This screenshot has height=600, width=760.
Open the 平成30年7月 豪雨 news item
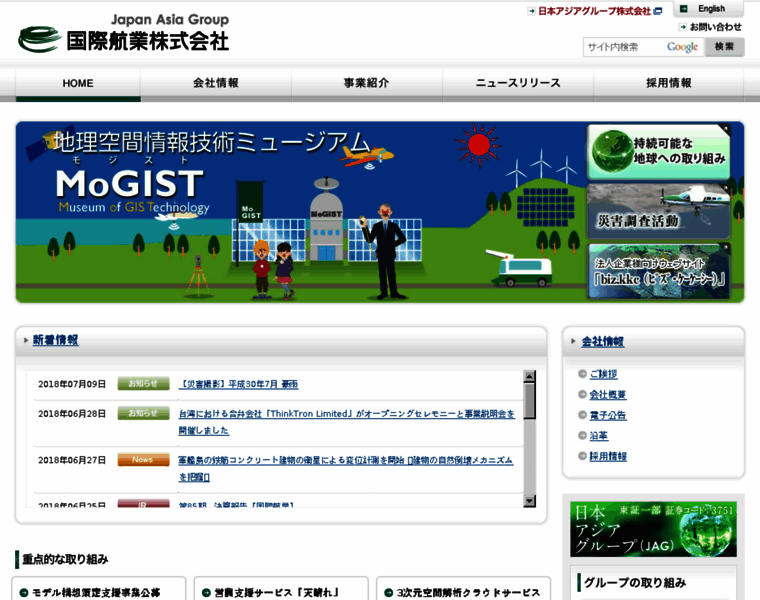point(238,384)
